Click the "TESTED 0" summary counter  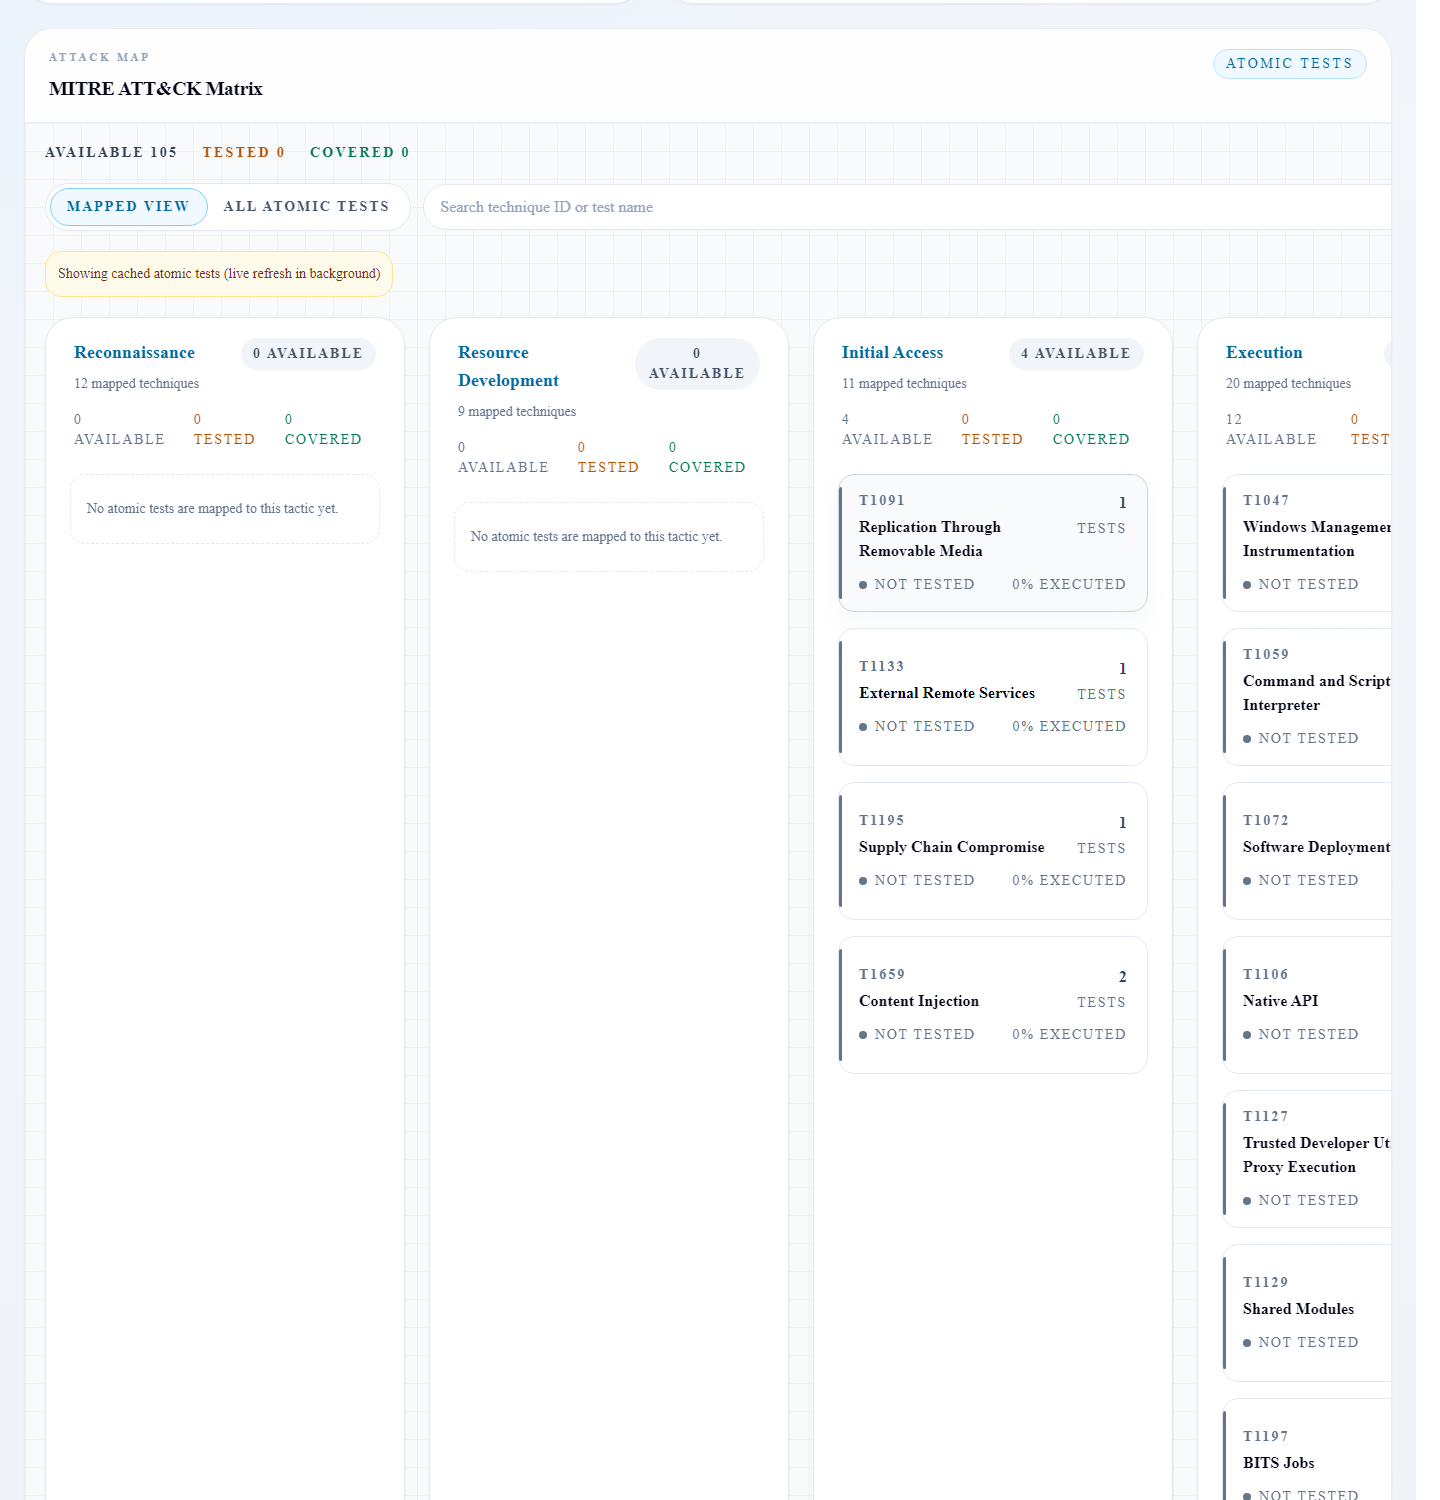(x=243, y=152)
